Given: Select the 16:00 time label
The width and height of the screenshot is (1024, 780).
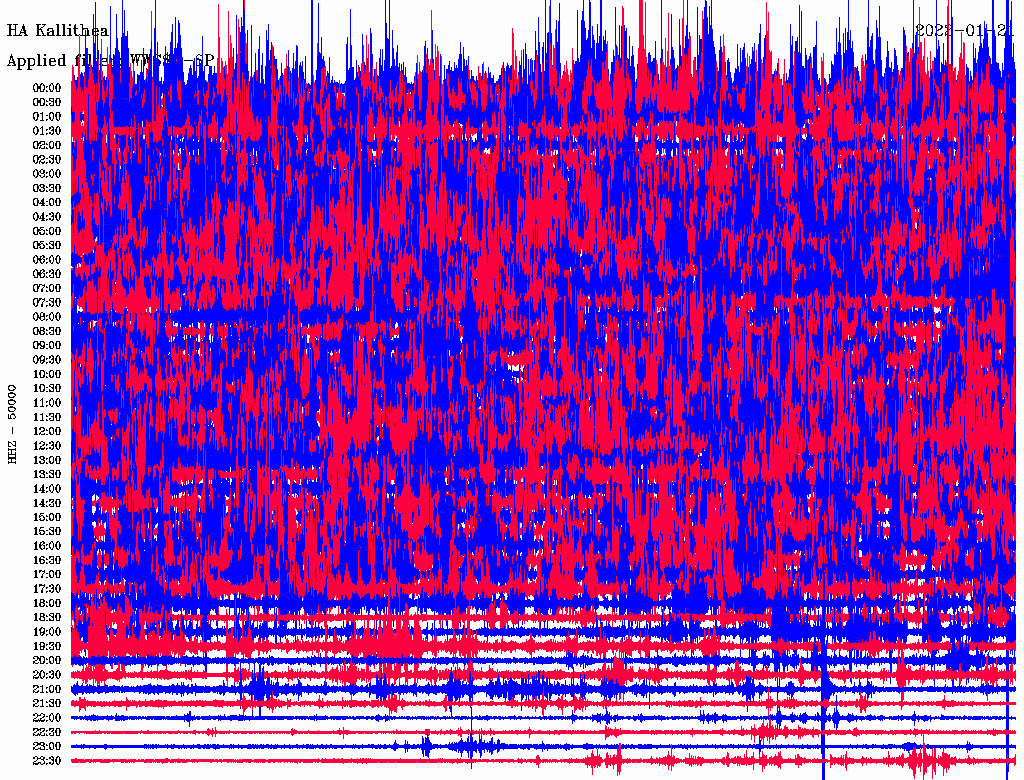Looking at the screenshot, I should pyautogui.click(x=47, y=546).
